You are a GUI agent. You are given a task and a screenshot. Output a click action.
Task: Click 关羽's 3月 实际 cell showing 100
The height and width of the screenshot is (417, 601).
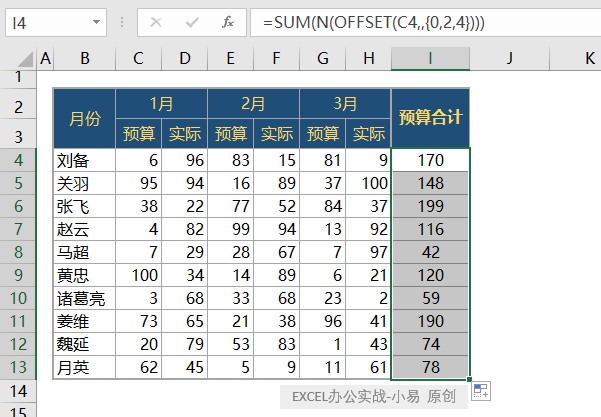click(x=368, y=183)
